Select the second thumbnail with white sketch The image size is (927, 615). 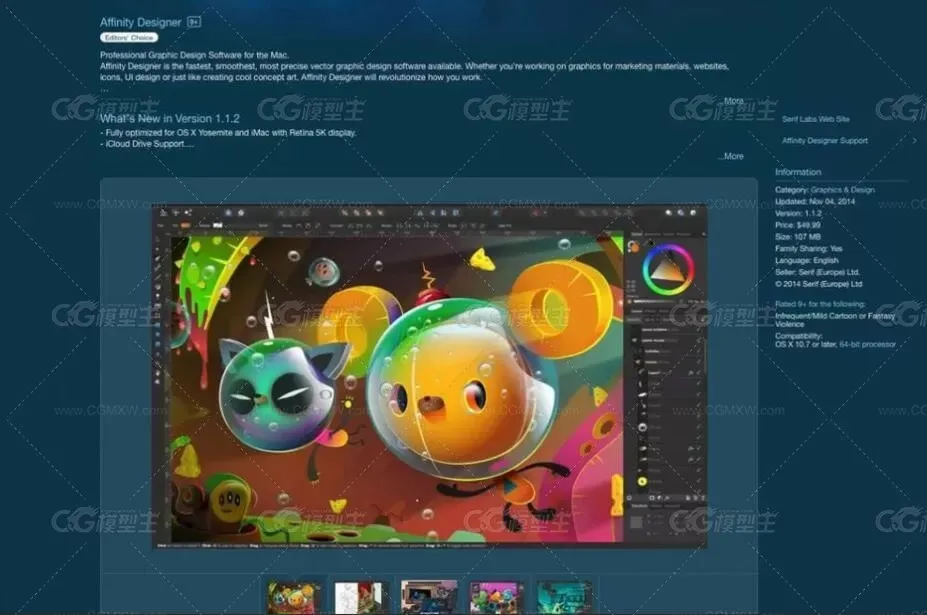pyautogui.click(x=358, y=597)
